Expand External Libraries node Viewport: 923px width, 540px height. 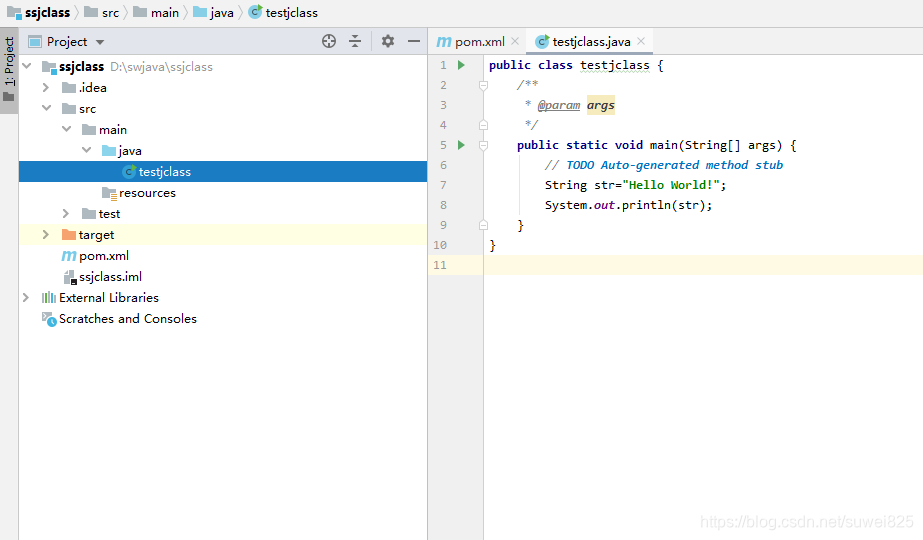[26, 297]
